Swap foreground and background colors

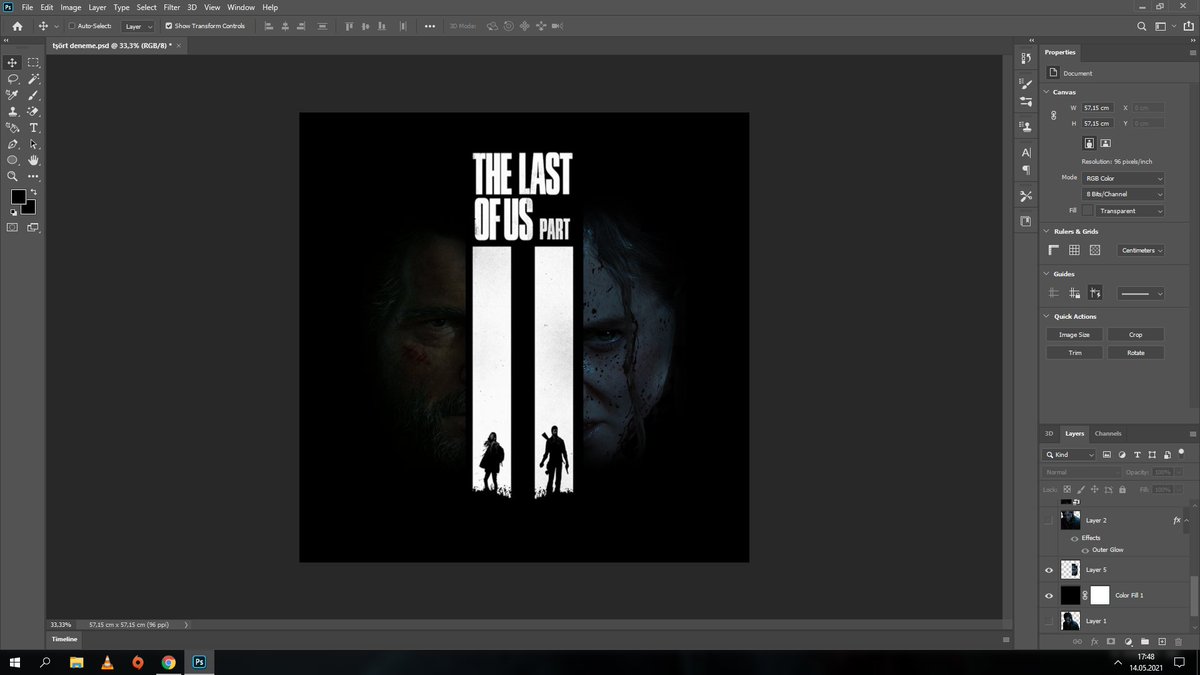[33, 191]
